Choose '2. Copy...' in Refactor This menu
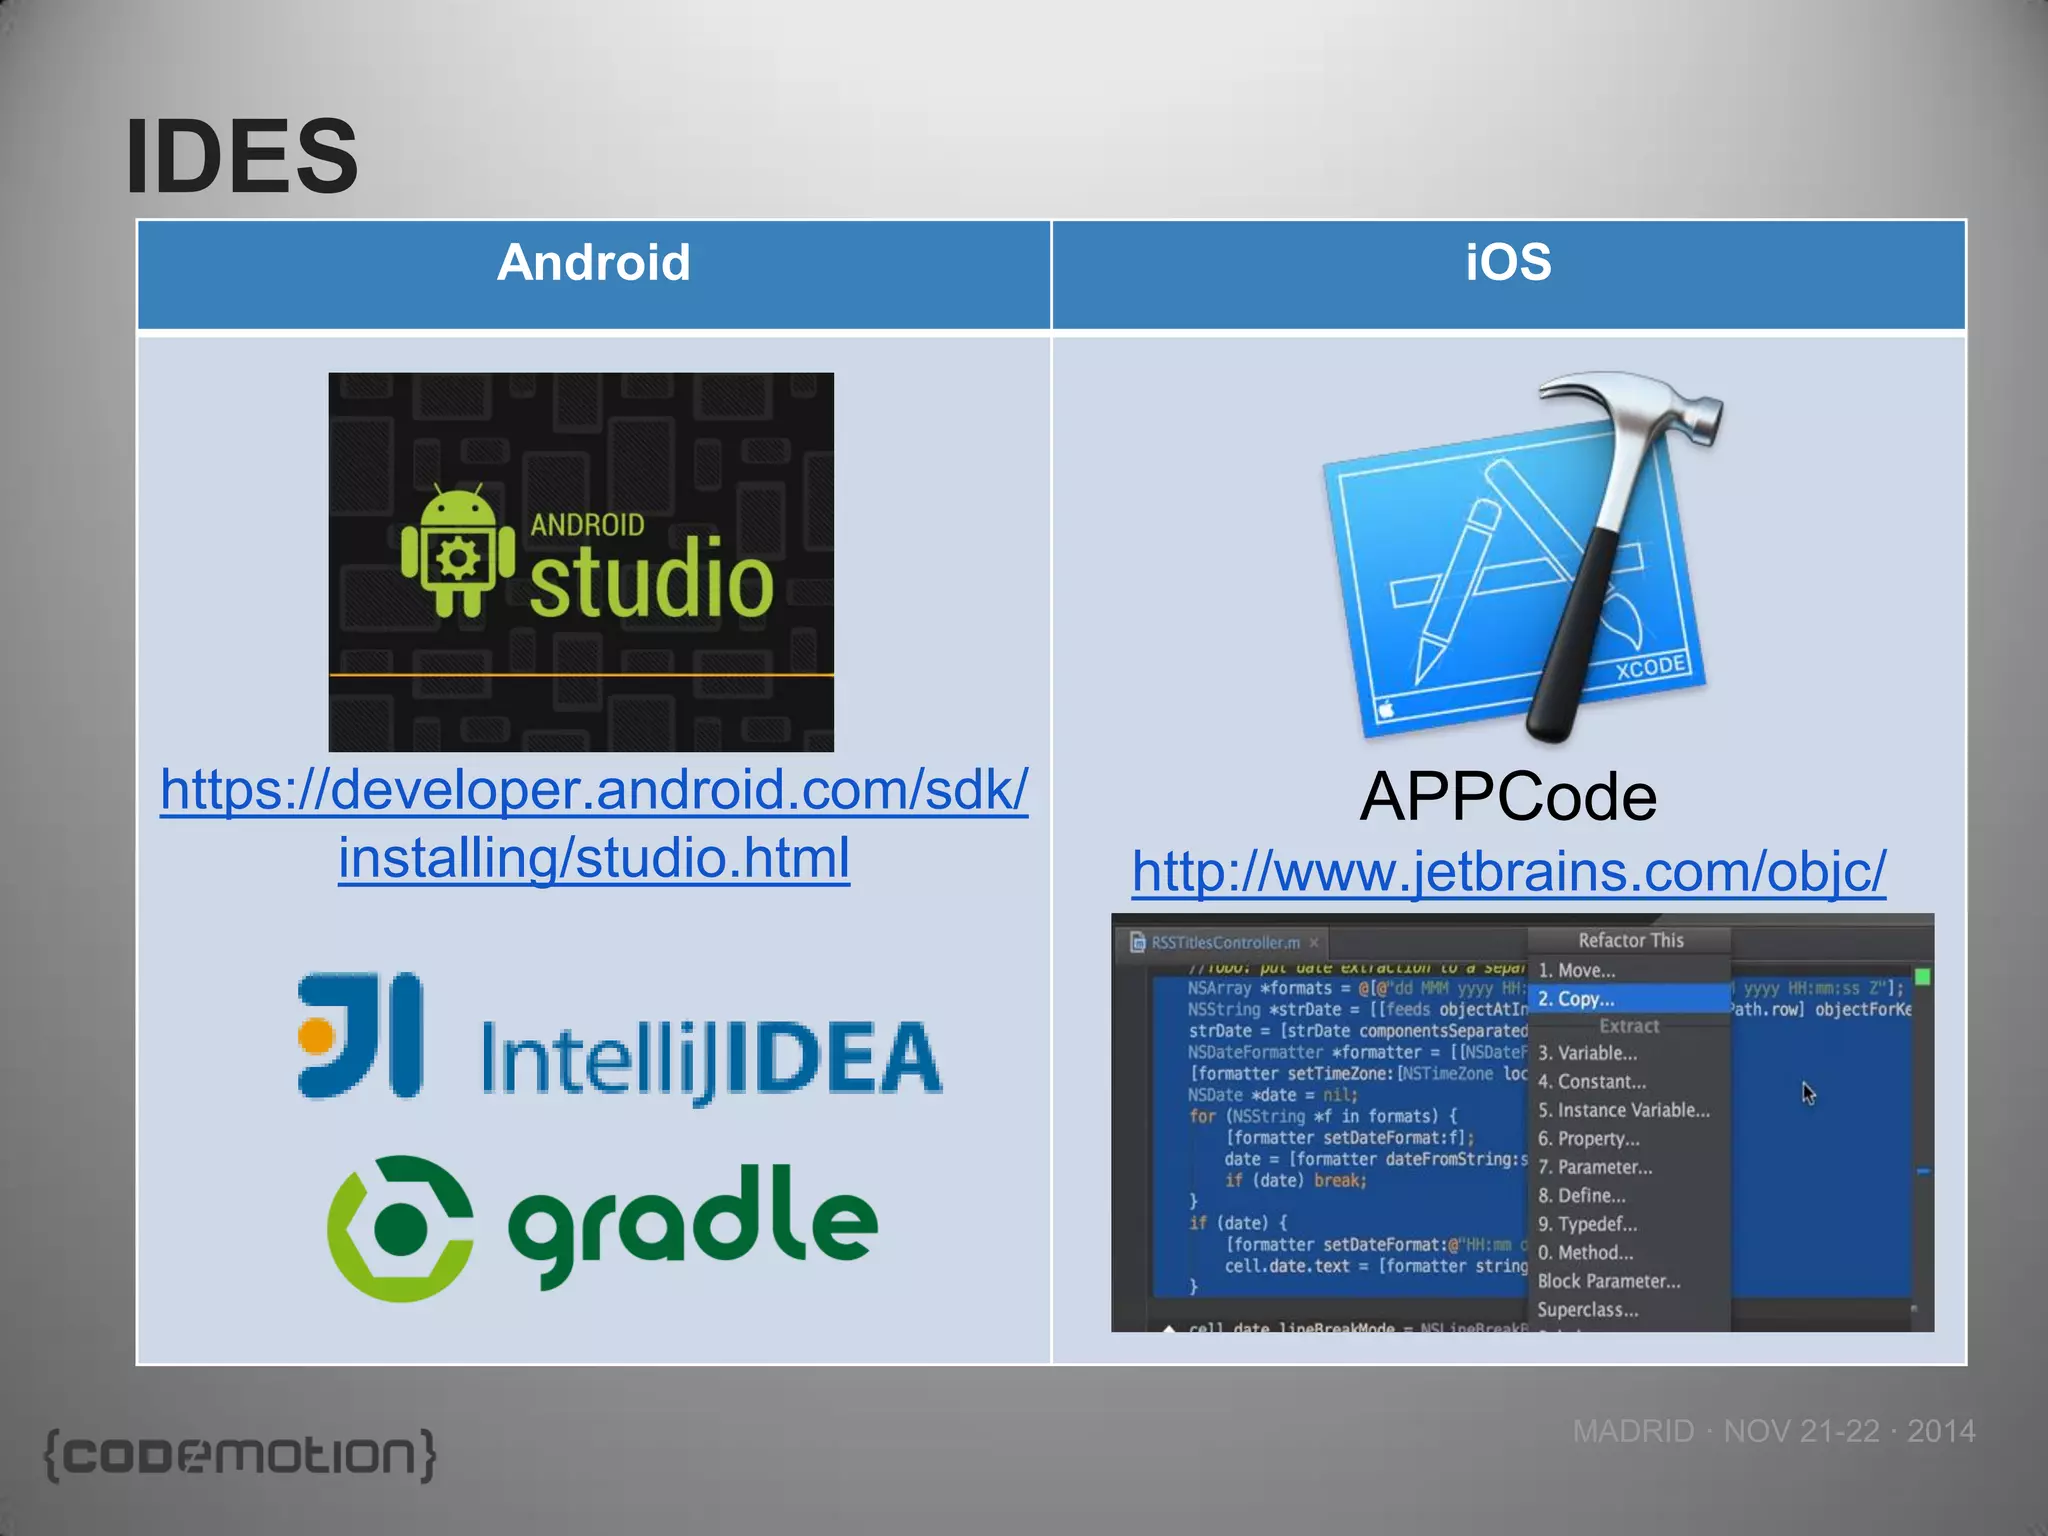Image resolution: width=2048 pixels, height=1536 pixels. [1629, 998]
